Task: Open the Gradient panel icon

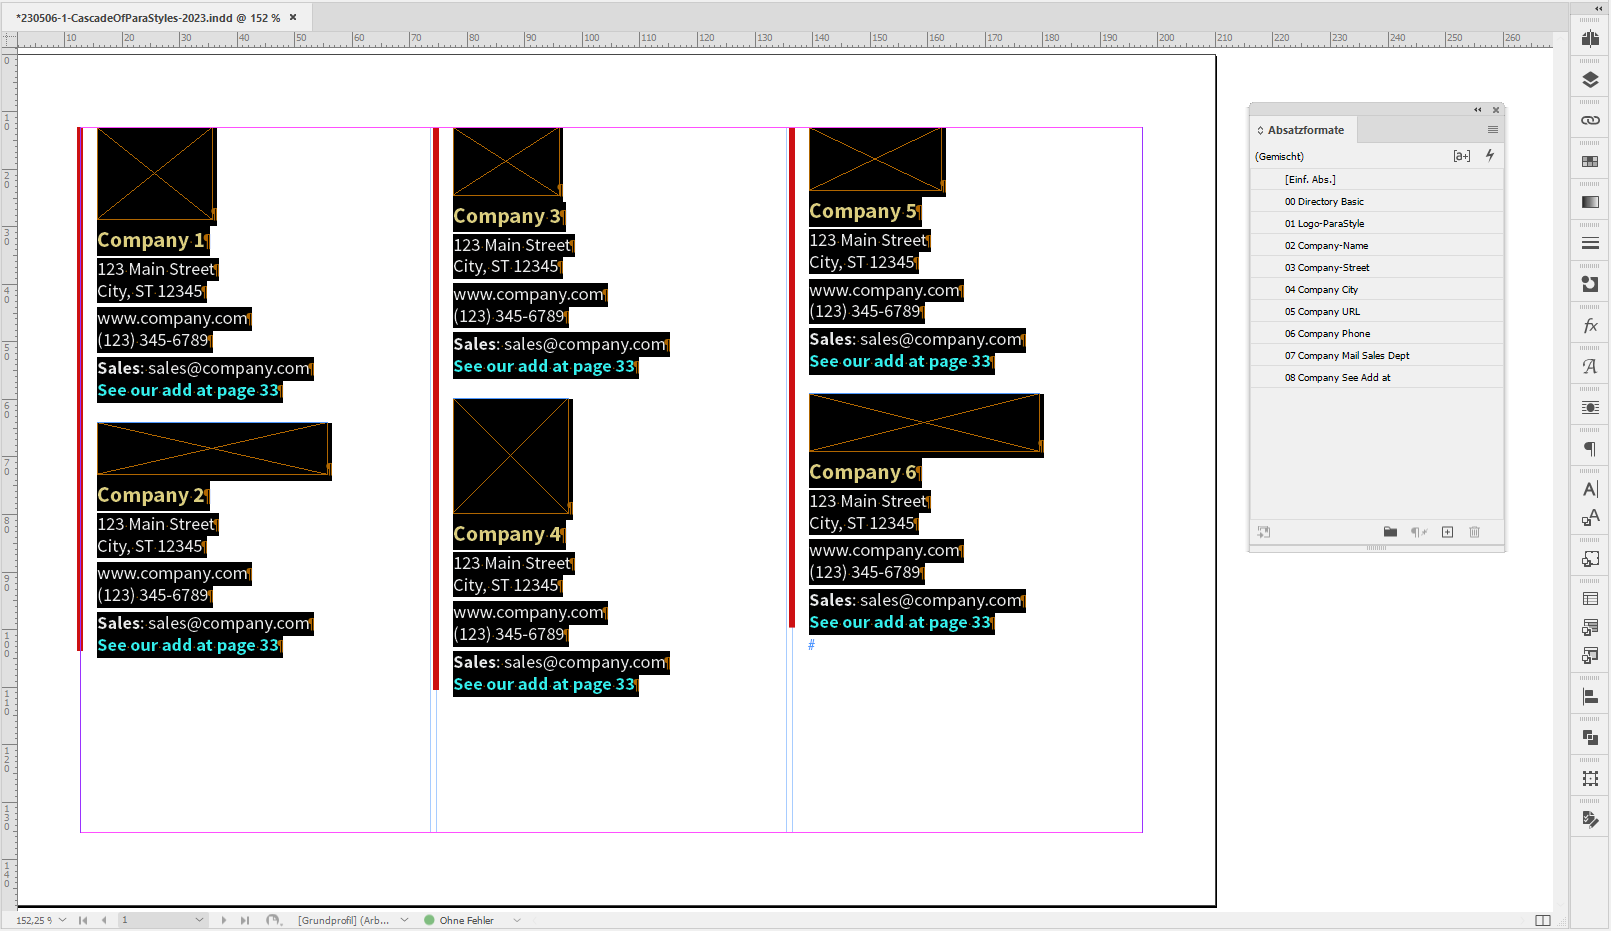Action: (1589, 201)
